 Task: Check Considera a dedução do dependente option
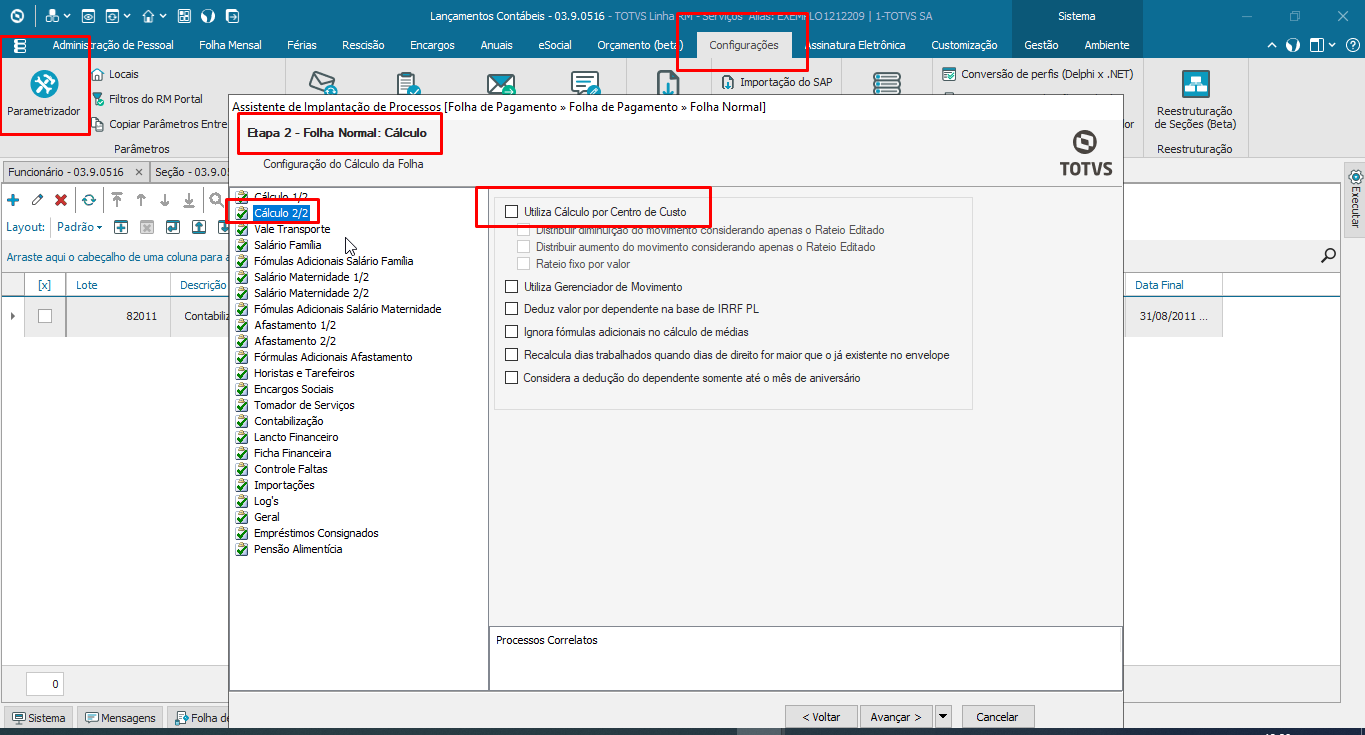512,378
